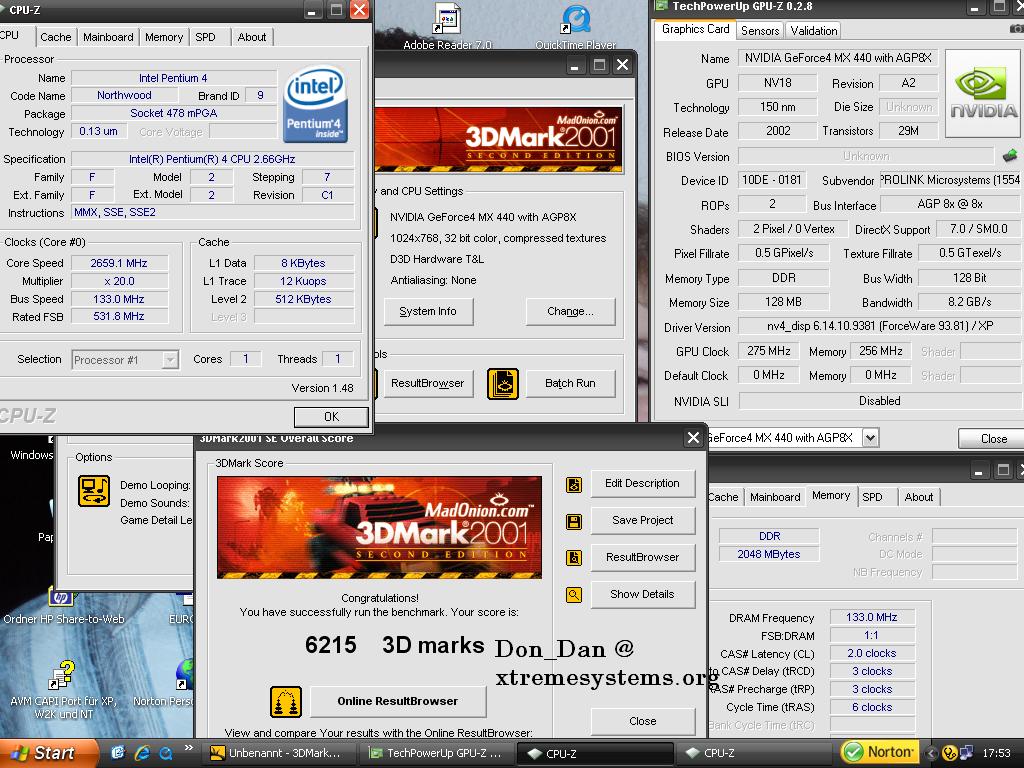The height and width of the screenshot is (768, 1024).
Task: Click the Intel Pentium 4 logo
Action: [x=315, y=104]
